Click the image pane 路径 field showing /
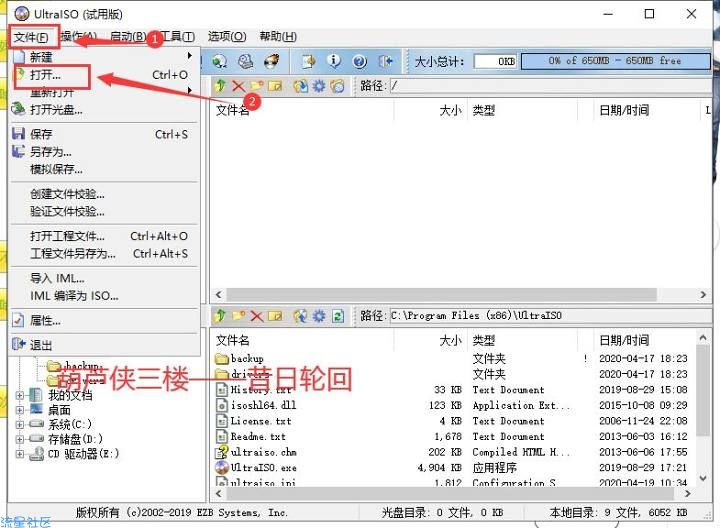Viewport: 720px width, 528px height. pos(550,86)
